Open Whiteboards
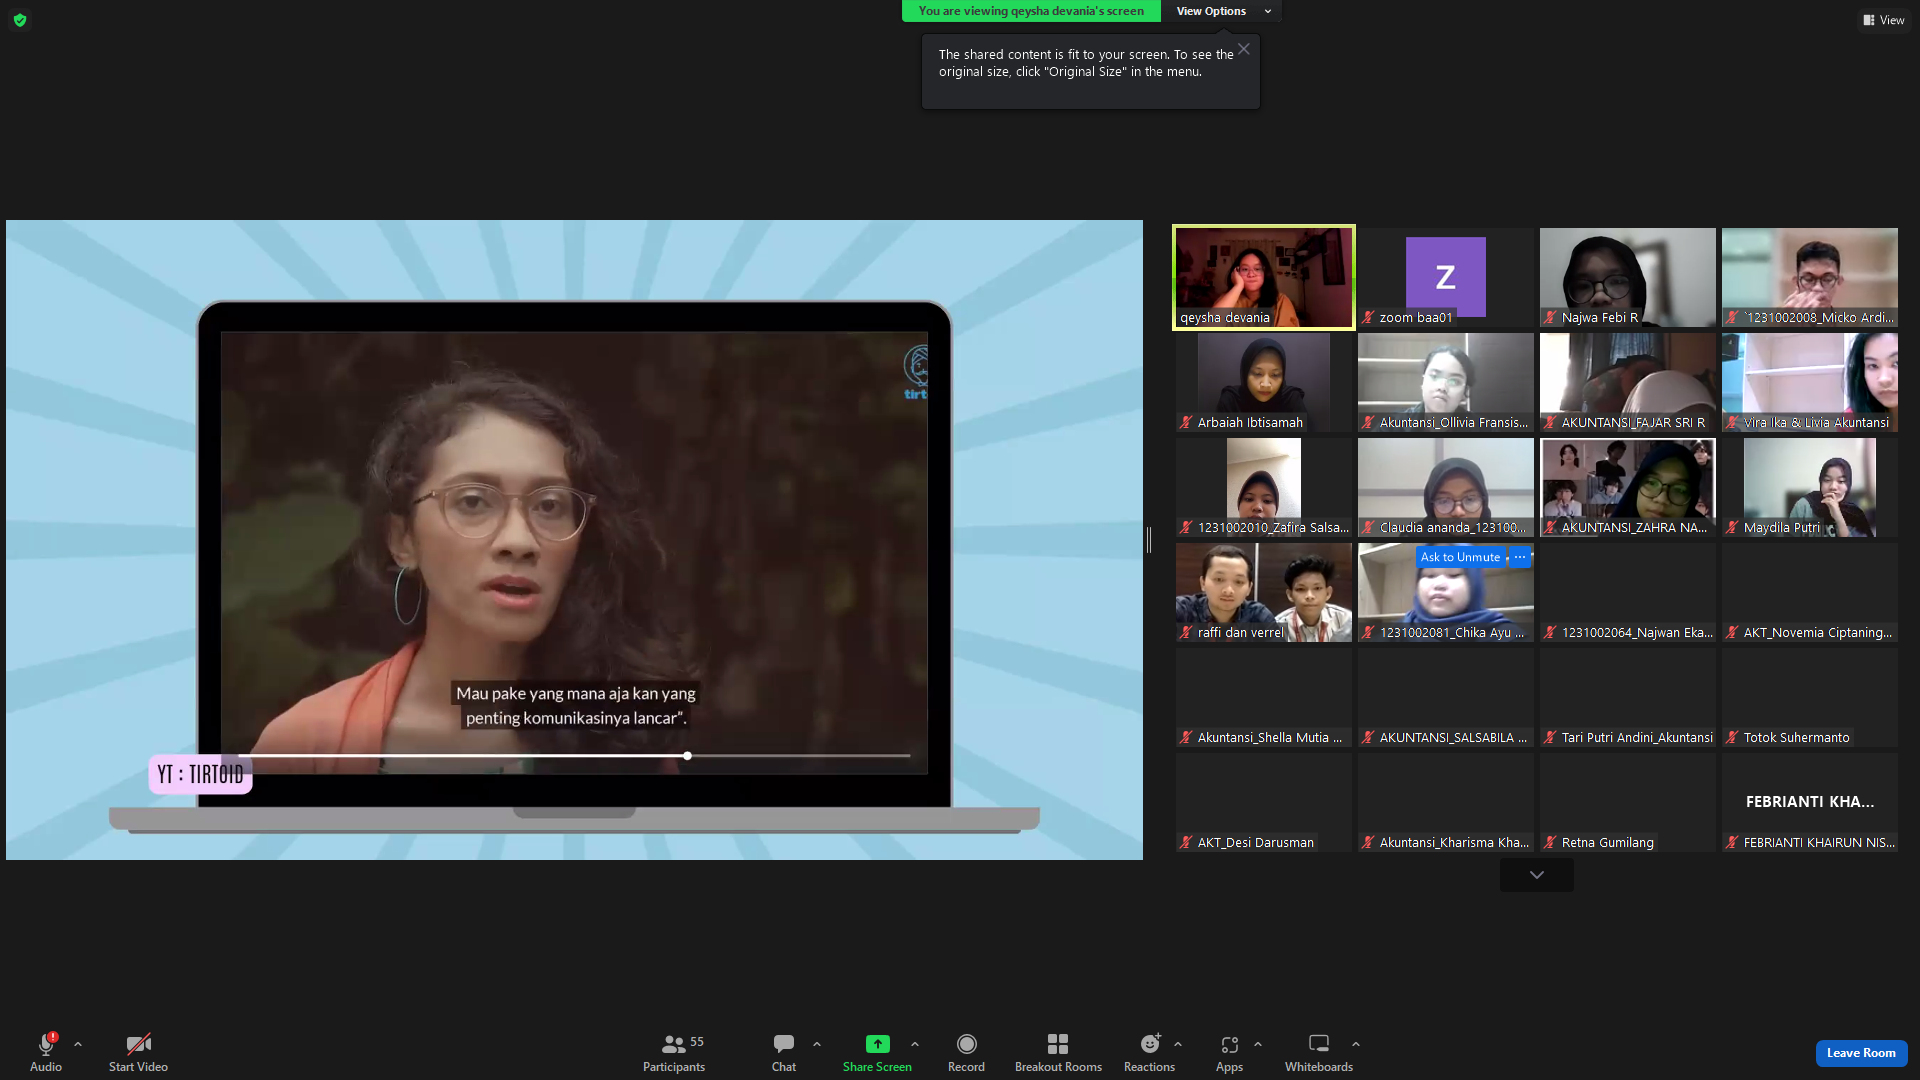1920x1080 pixels. pos(1319,1052)
